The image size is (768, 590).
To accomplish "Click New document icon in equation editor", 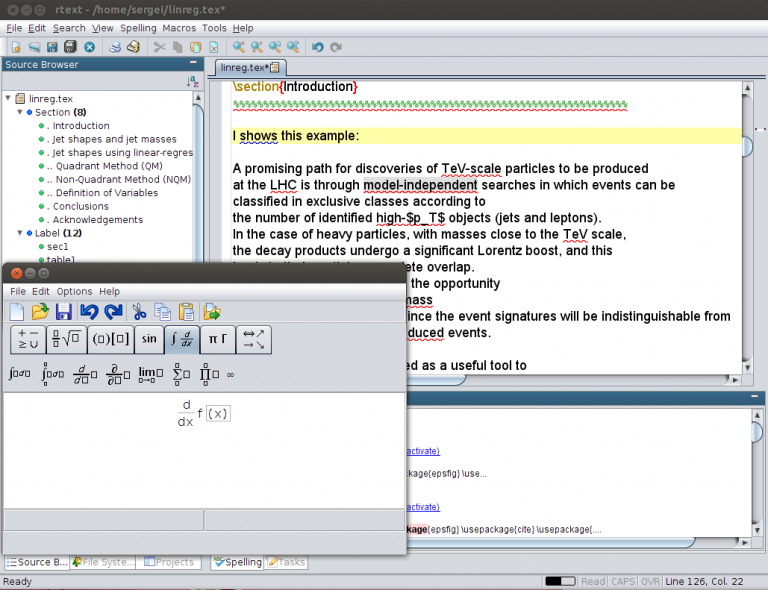I will [17, 311].
